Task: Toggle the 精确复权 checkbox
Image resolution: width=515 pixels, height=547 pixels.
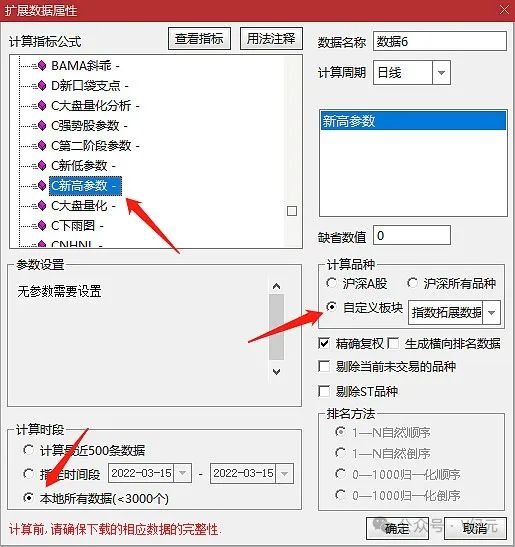Action: click(x=324, y=344)
